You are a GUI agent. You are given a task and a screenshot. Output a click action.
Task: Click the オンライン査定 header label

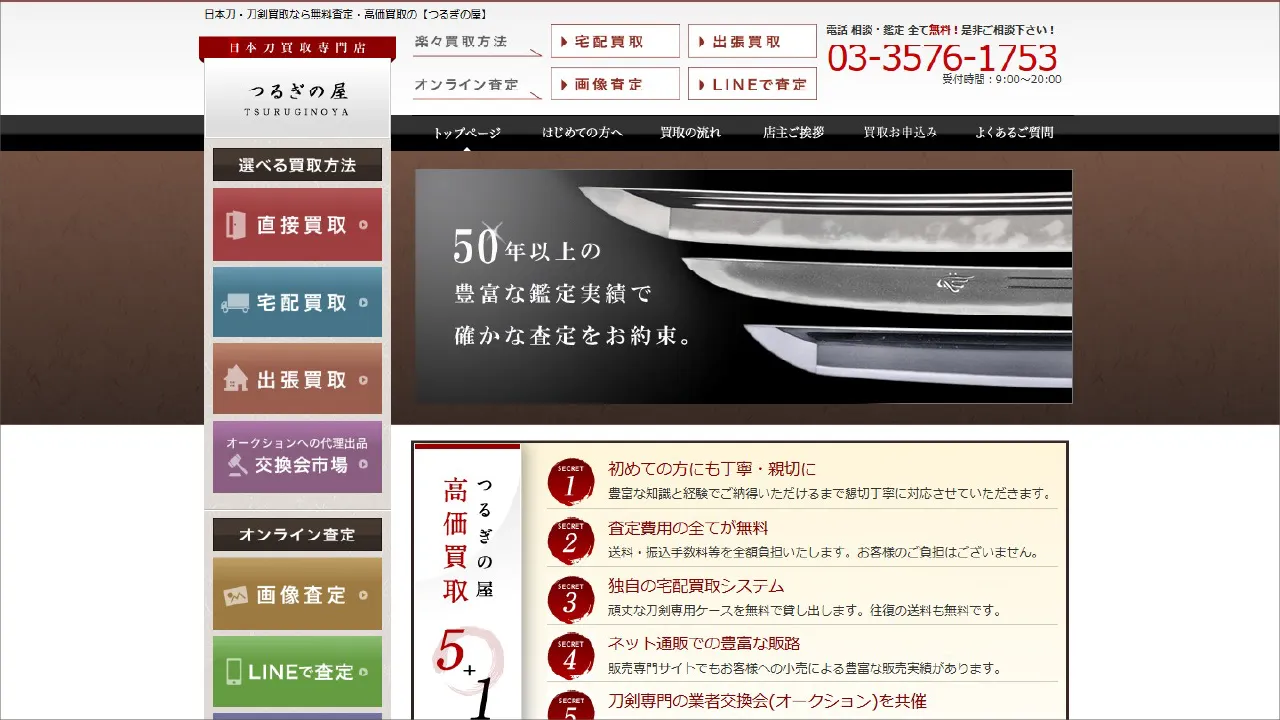click(466, 85)
